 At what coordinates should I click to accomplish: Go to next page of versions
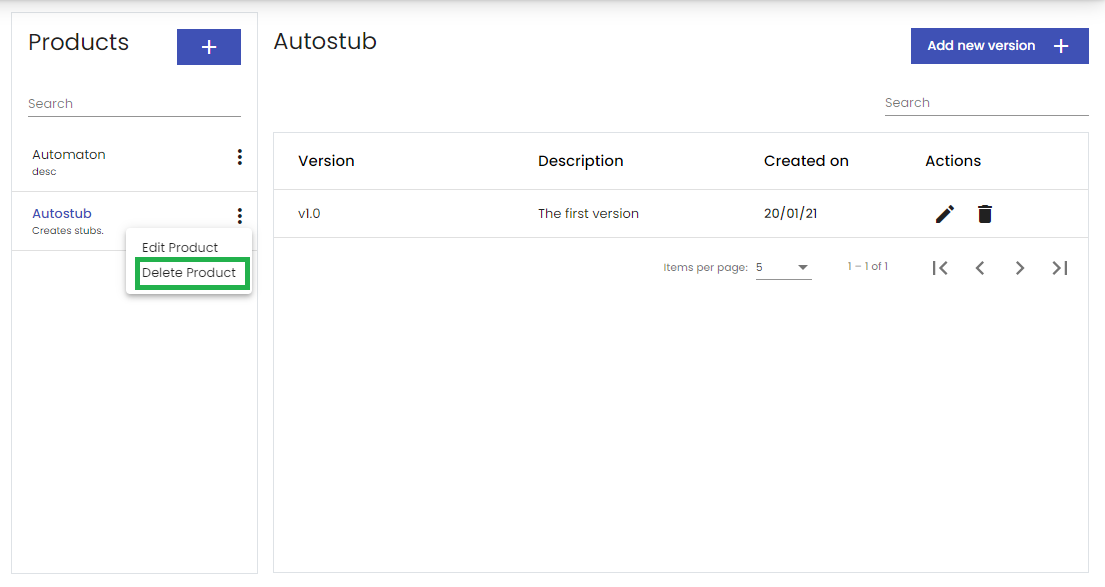[1020, 268]
